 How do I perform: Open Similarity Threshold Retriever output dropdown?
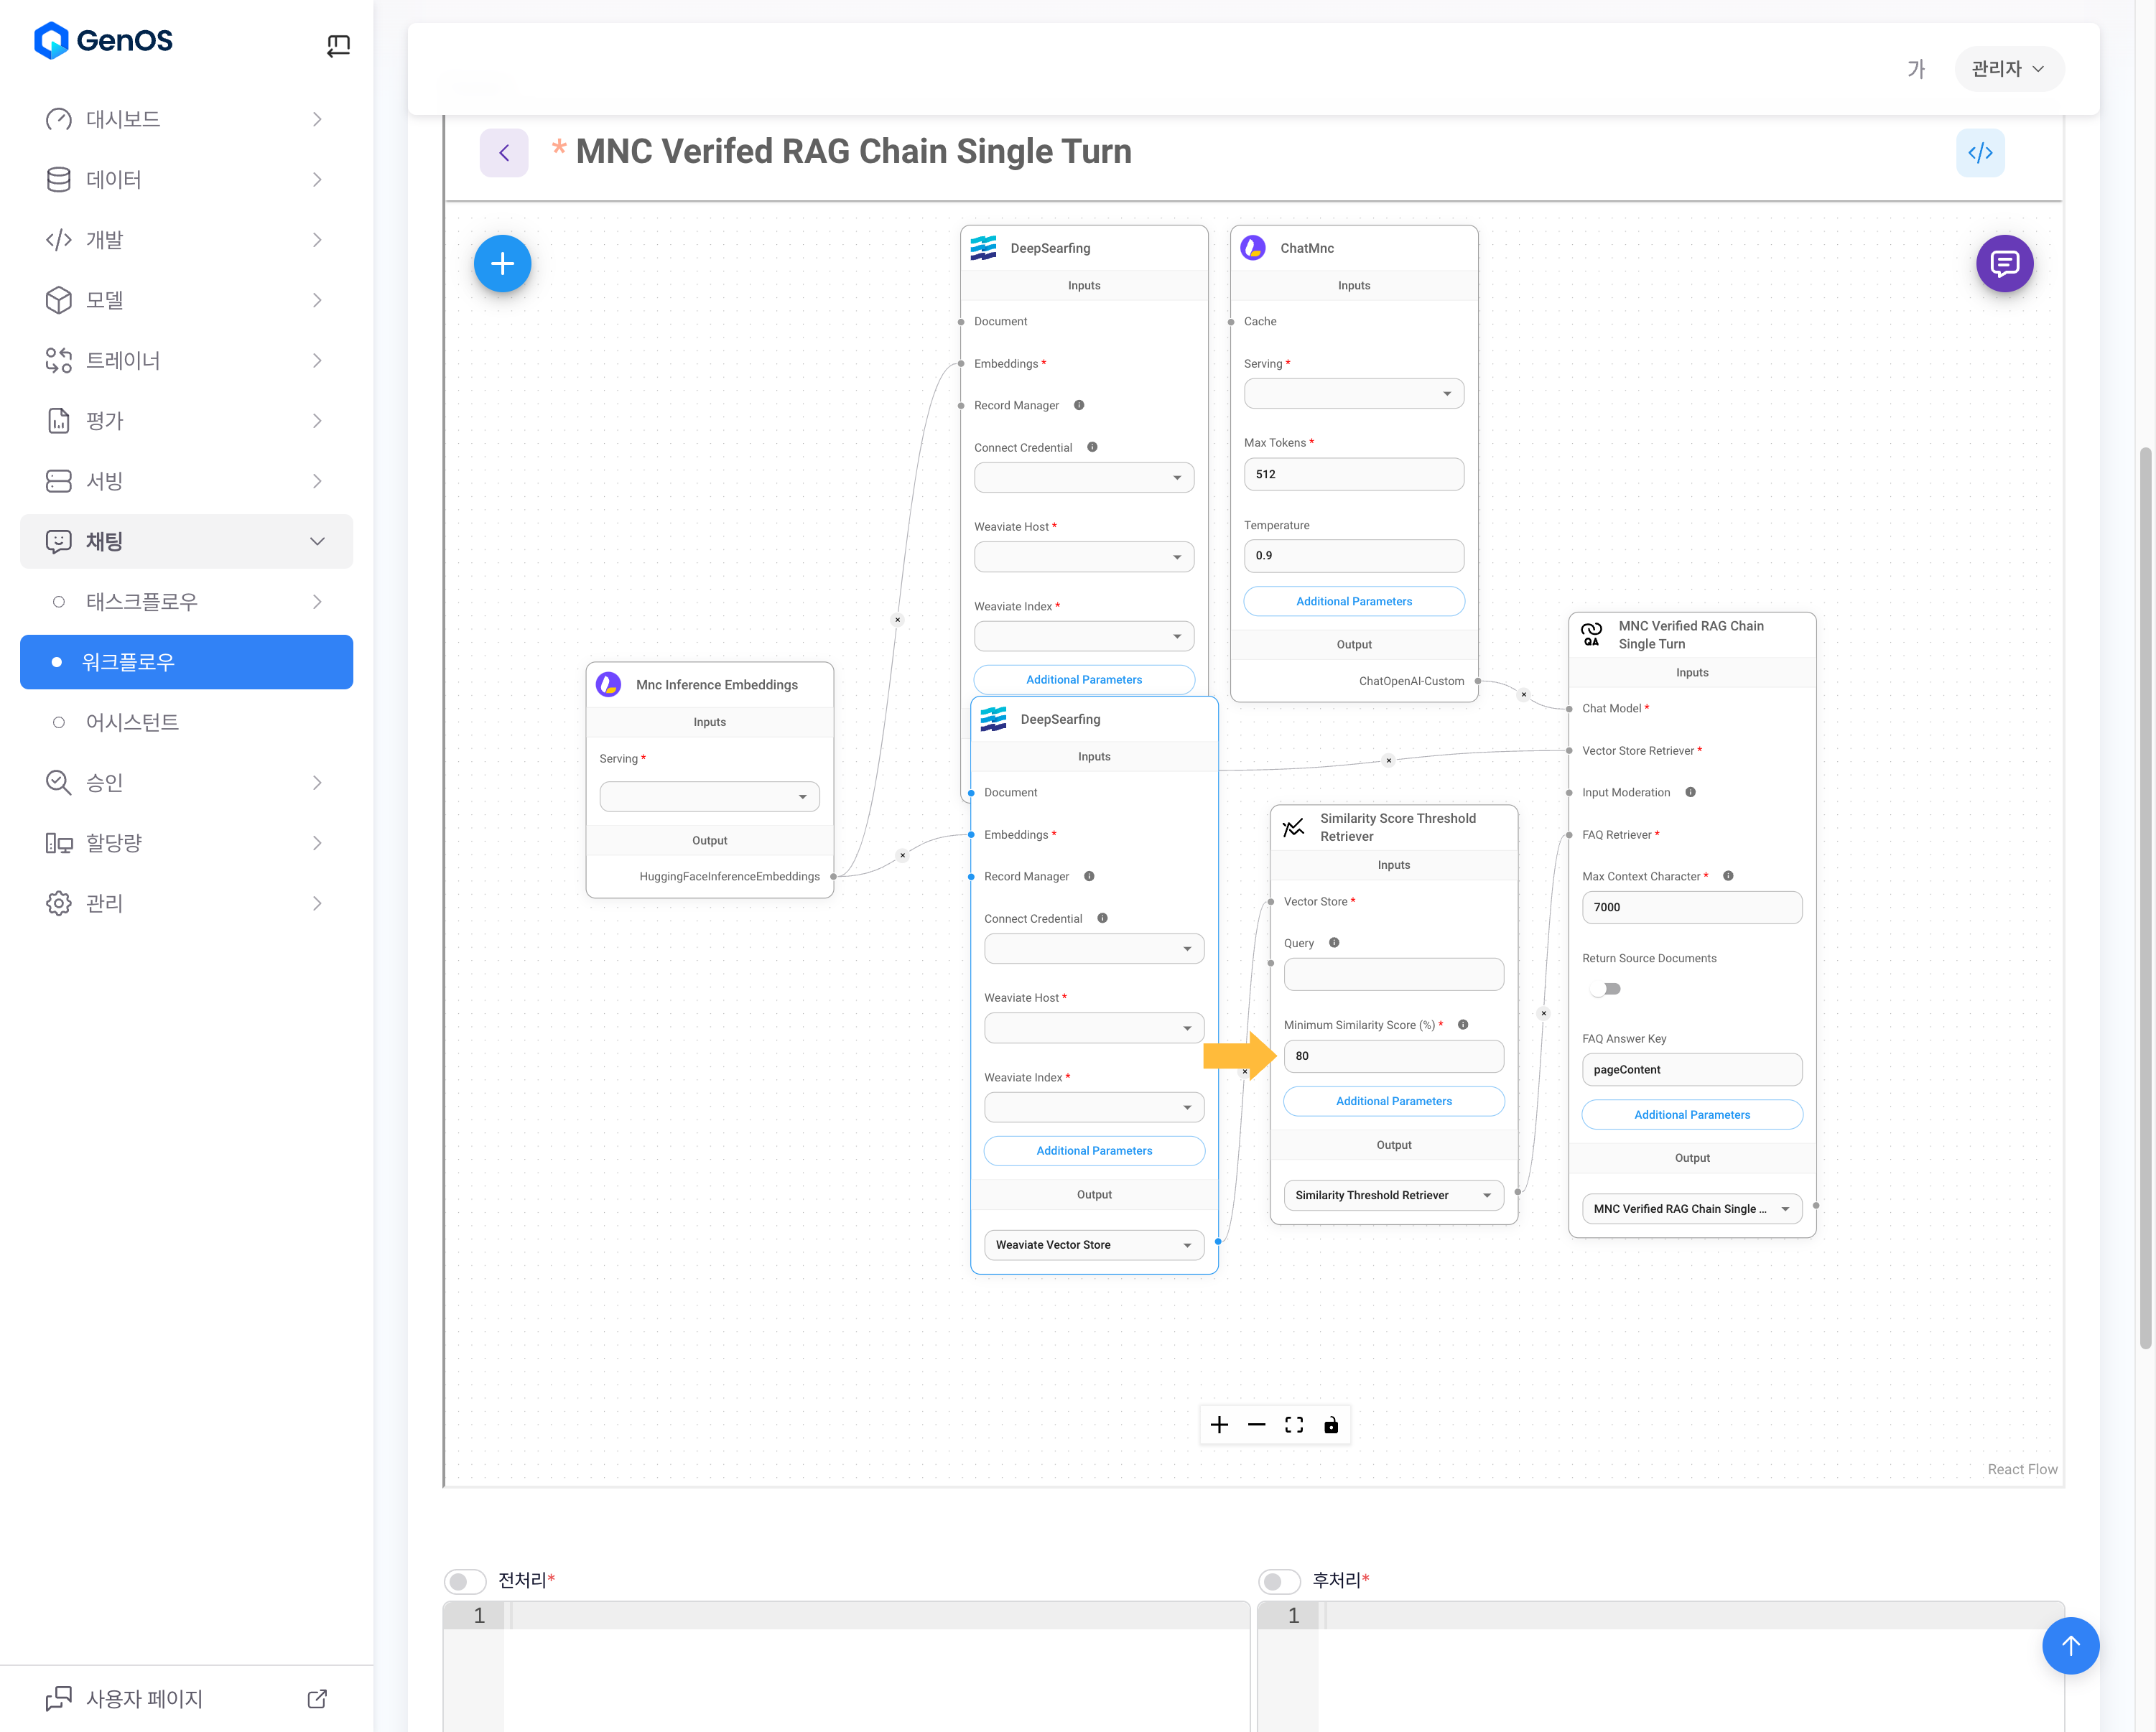(1393, 1195)
